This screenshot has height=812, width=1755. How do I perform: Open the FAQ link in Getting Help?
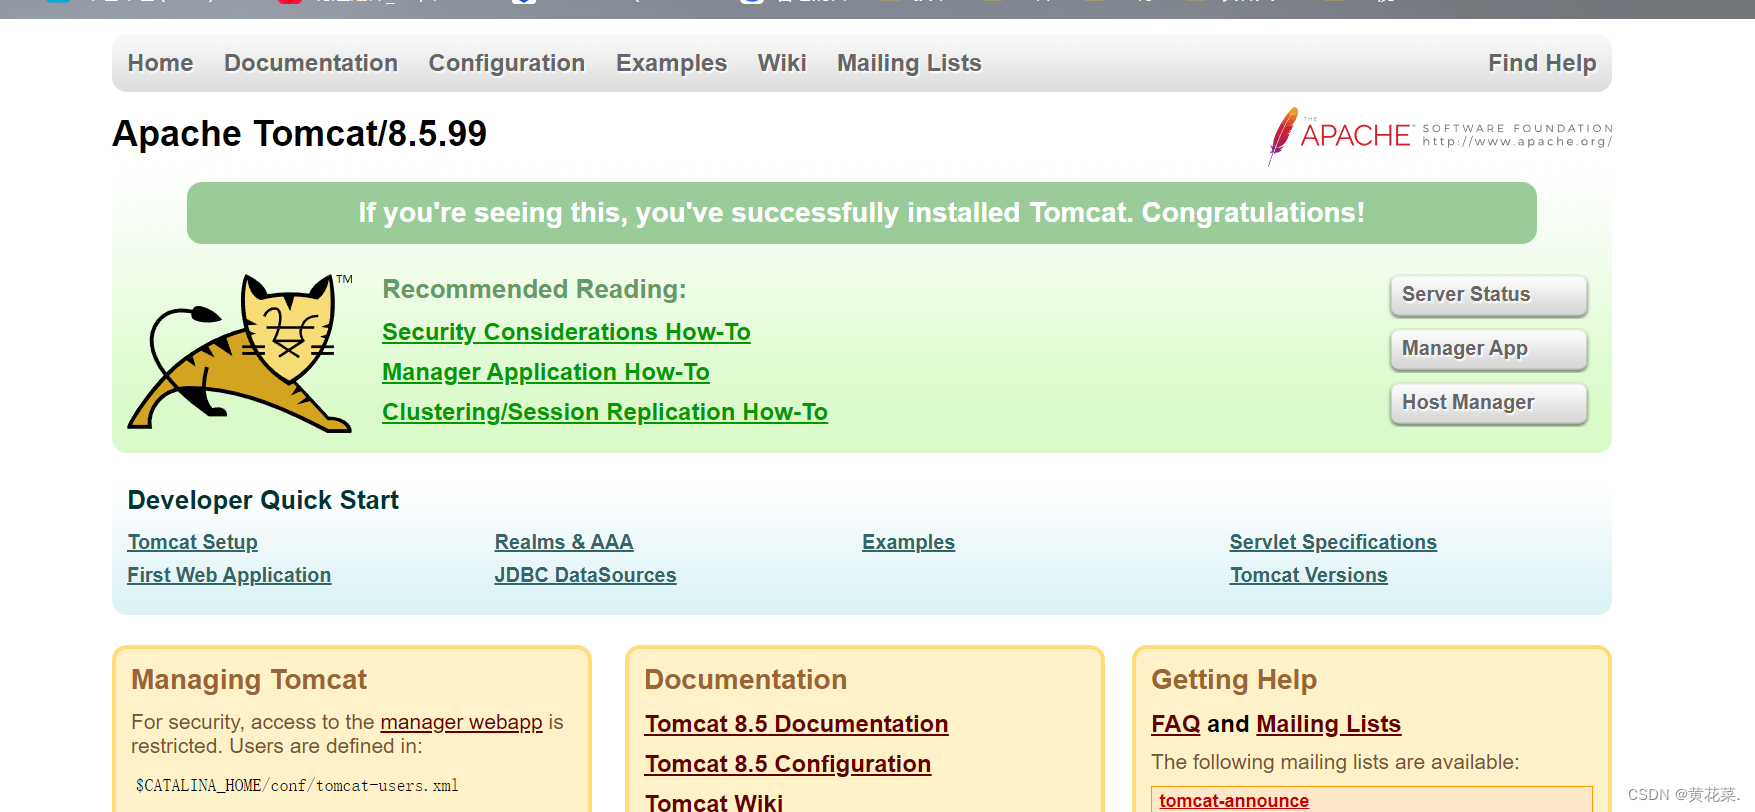[x=1175, y=724]
